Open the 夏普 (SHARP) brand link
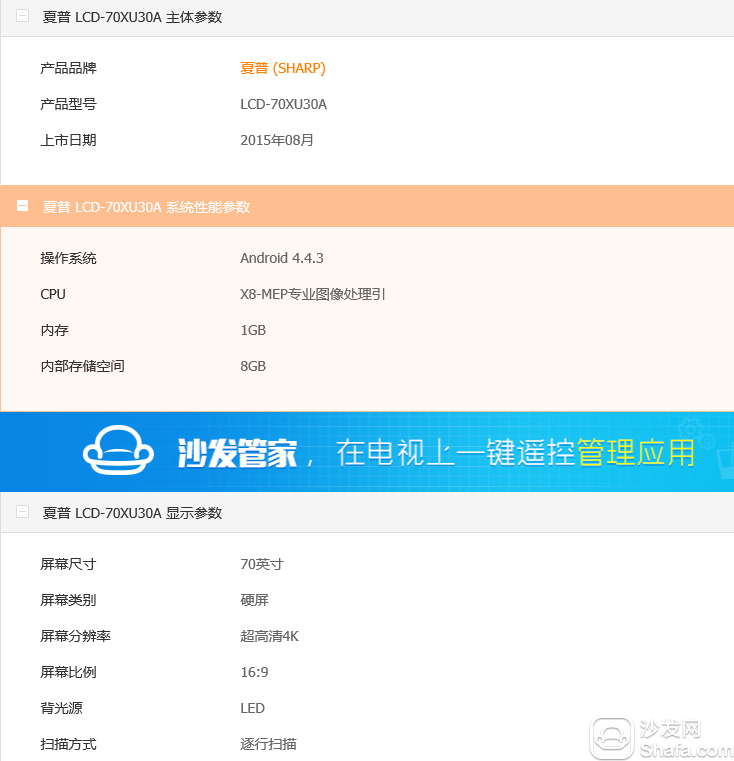This screenshot has height=761, width=734. [283, 68]
